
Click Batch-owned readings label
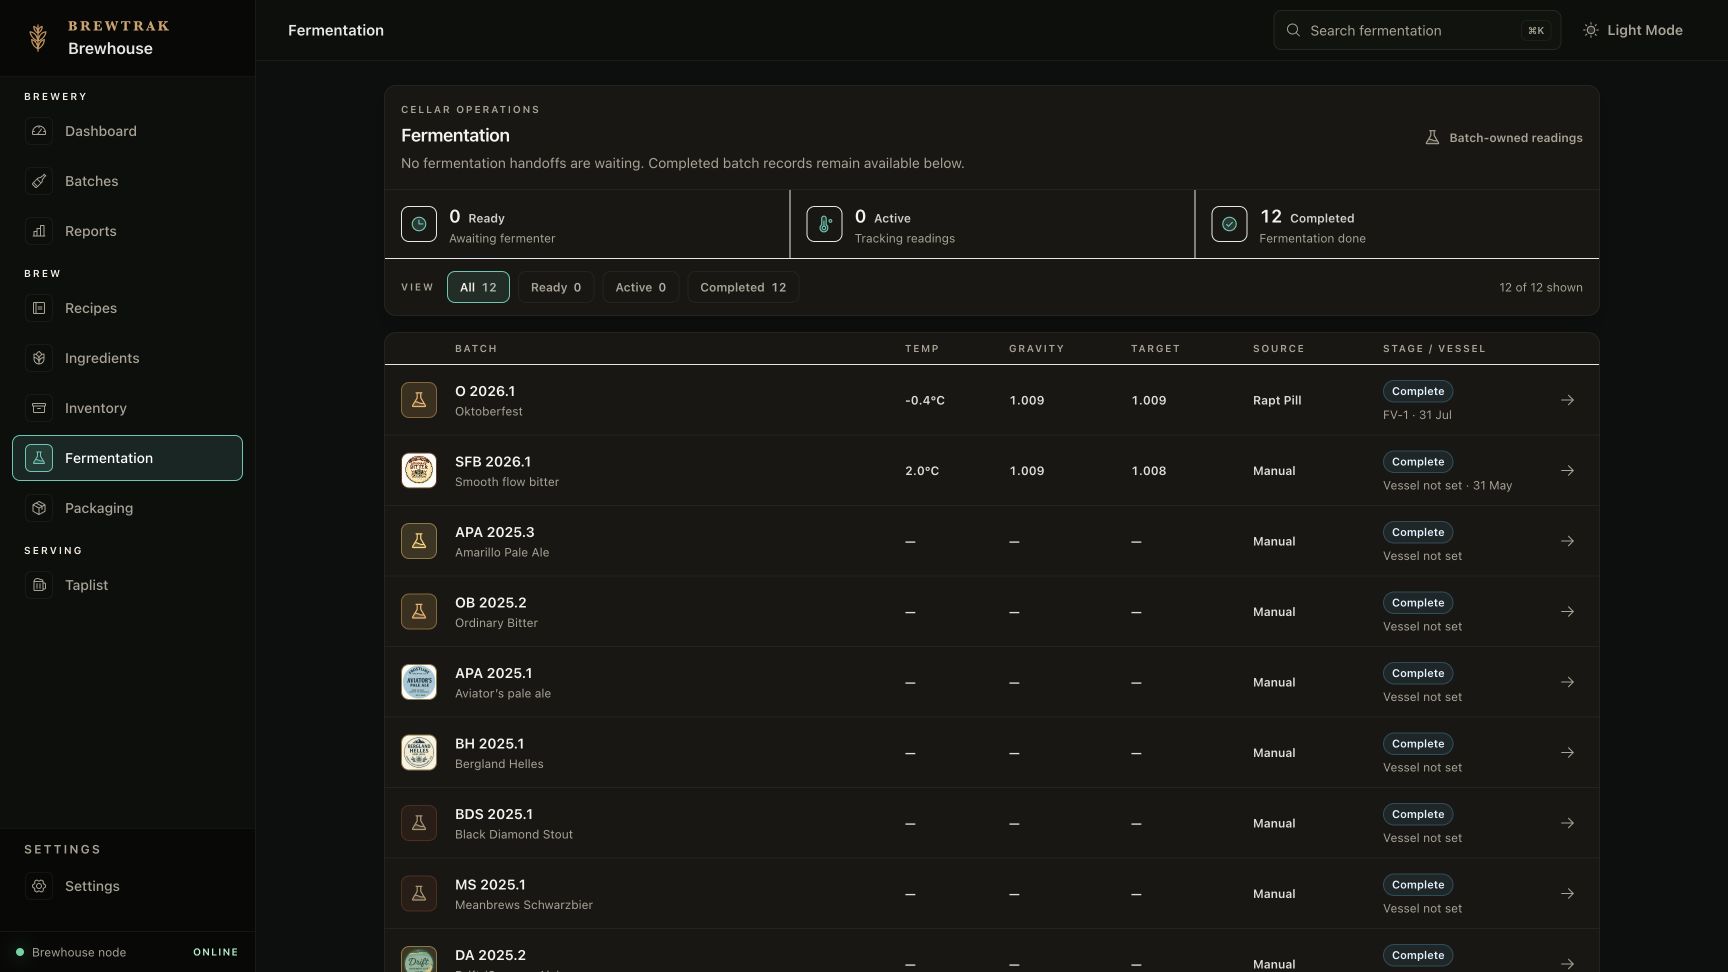[1503, 138]
